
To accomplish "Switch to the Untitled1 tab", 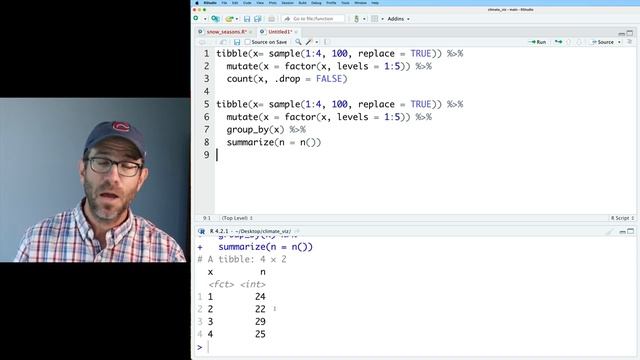I will pyautogui.click(x=280, y=32).
